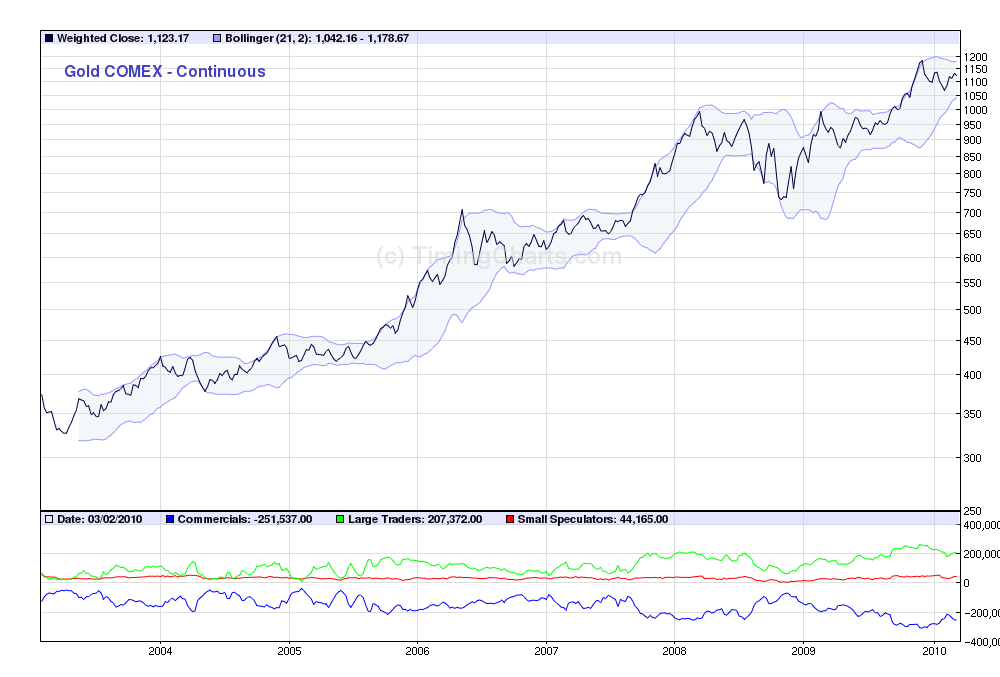
Task: Click the 0 label on the positions axis
Action: point(966,583)
